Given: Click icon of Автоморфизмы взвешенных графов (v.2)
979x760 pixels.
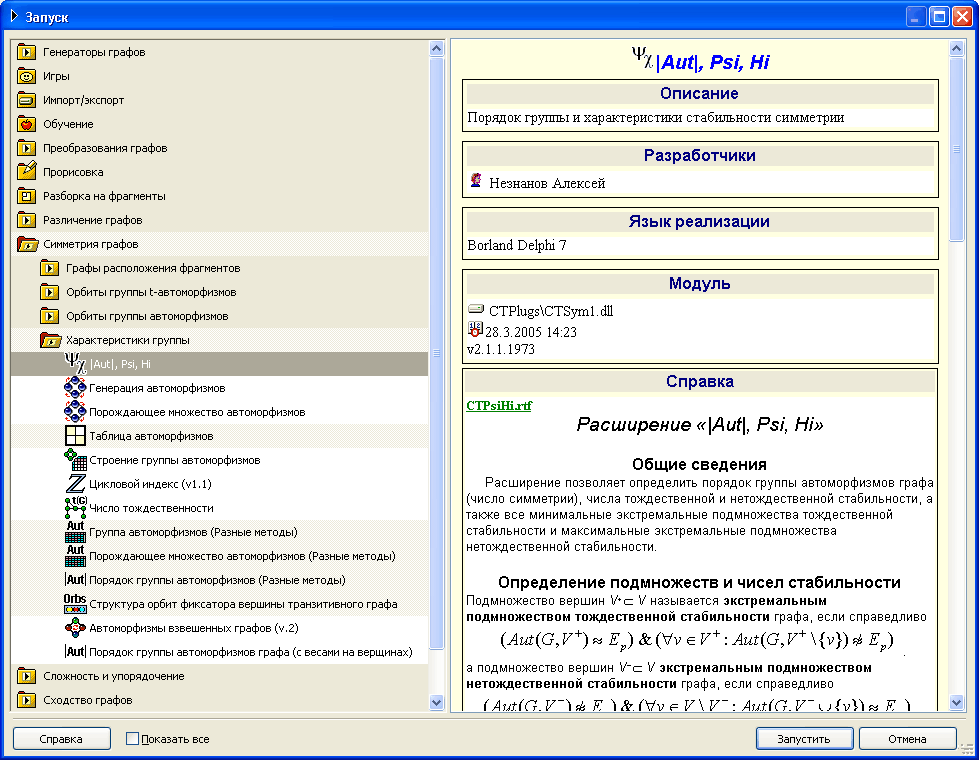Looking at the screenshot, I should (75, 628).
